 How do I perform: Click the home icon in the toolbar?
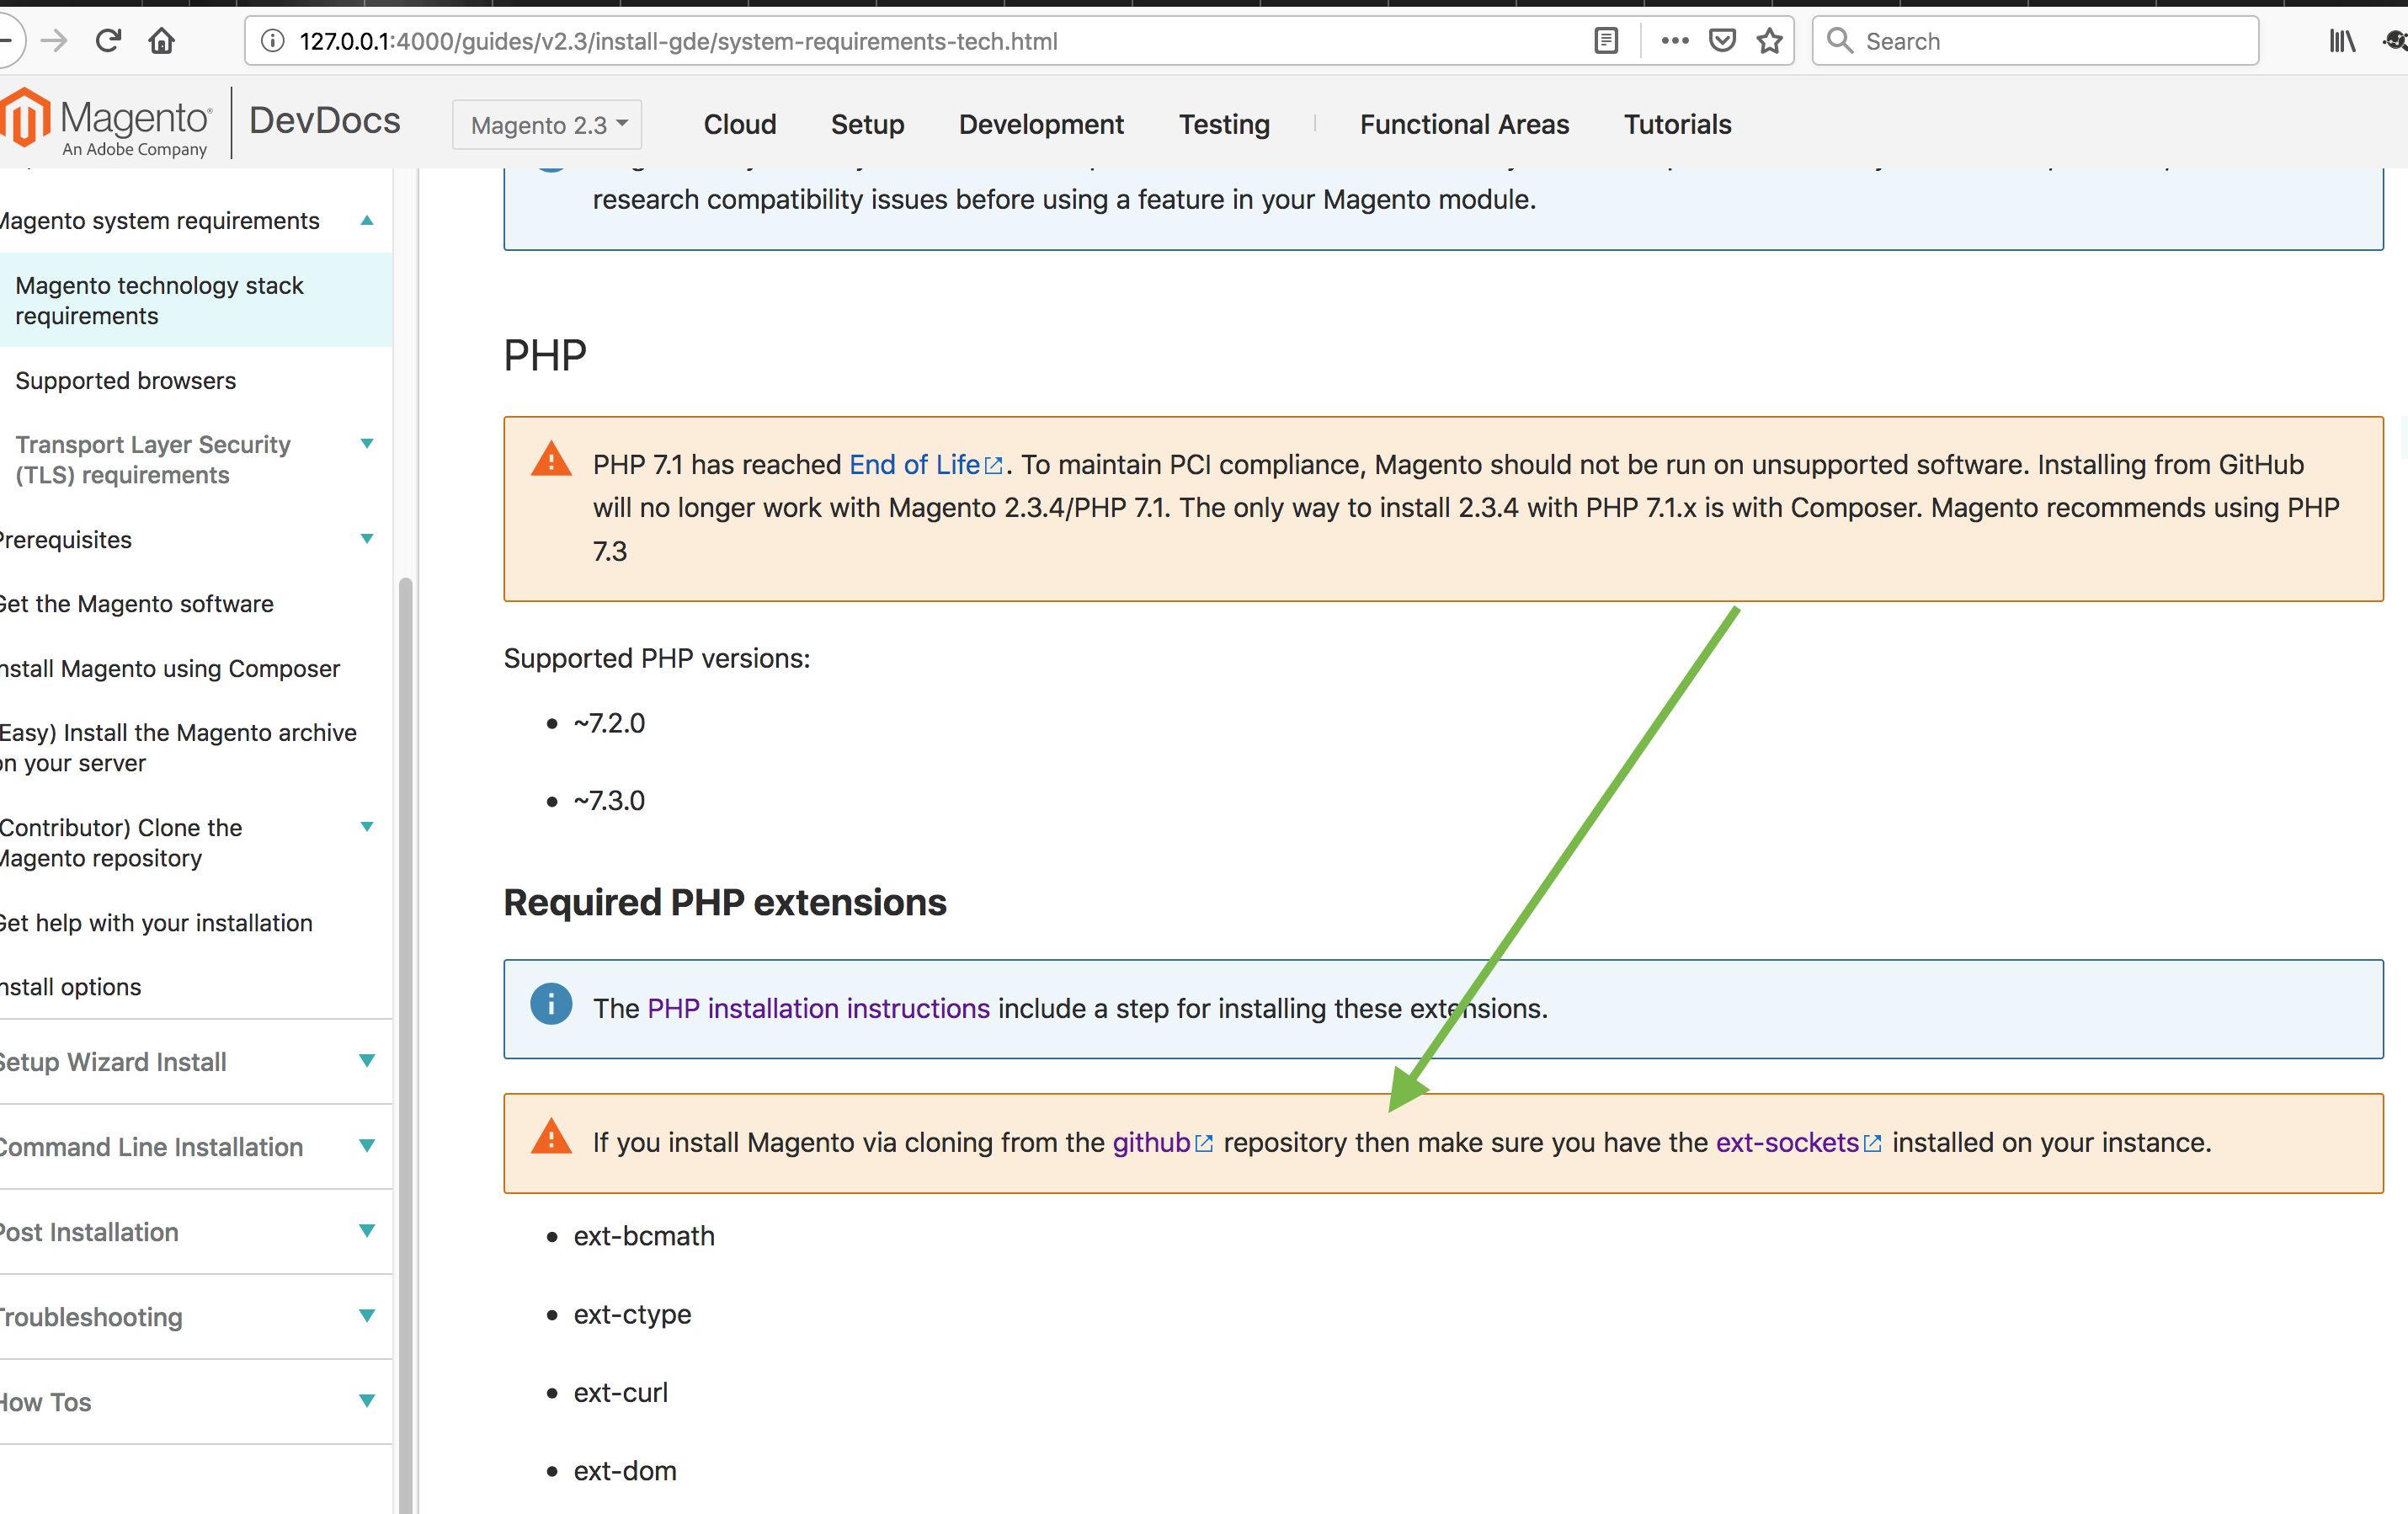coord(162,41)
